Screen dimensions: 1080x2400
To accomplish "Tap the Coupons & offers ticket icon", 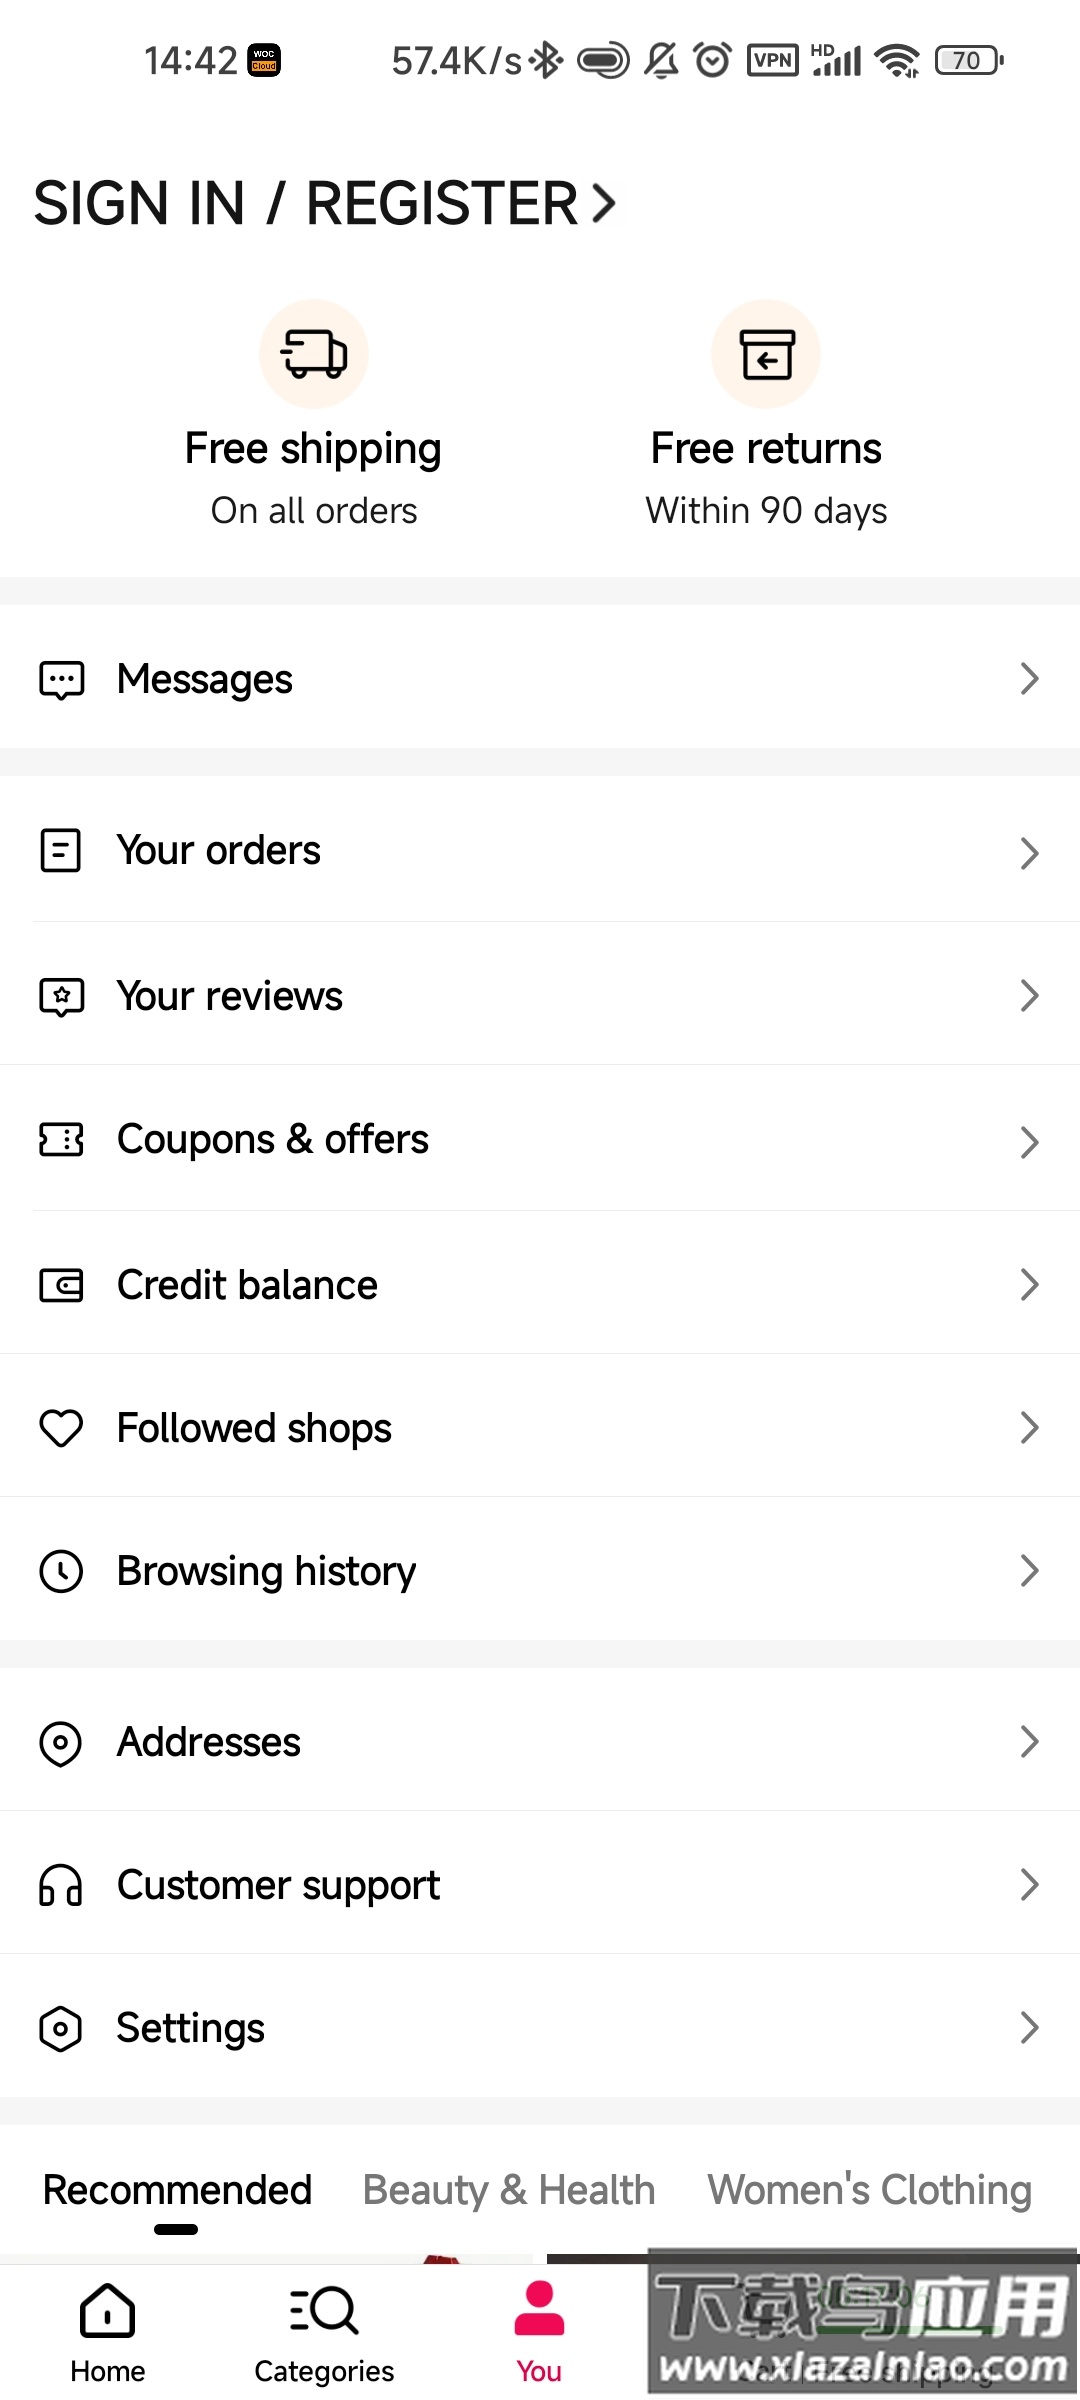I will click(x=61, y=1139).
